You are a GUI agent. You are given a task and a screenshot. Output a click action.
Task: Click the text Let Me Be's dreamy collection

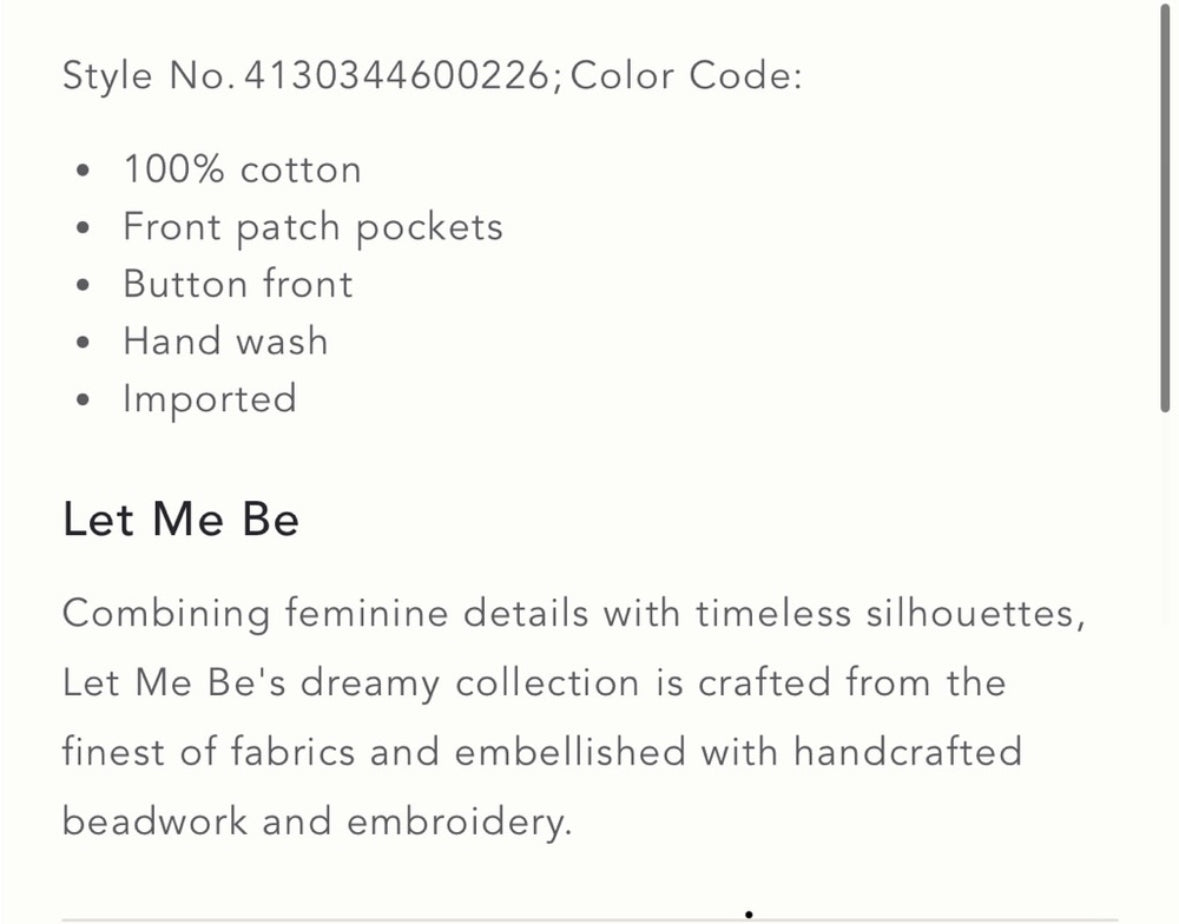[x=351, y=683]
